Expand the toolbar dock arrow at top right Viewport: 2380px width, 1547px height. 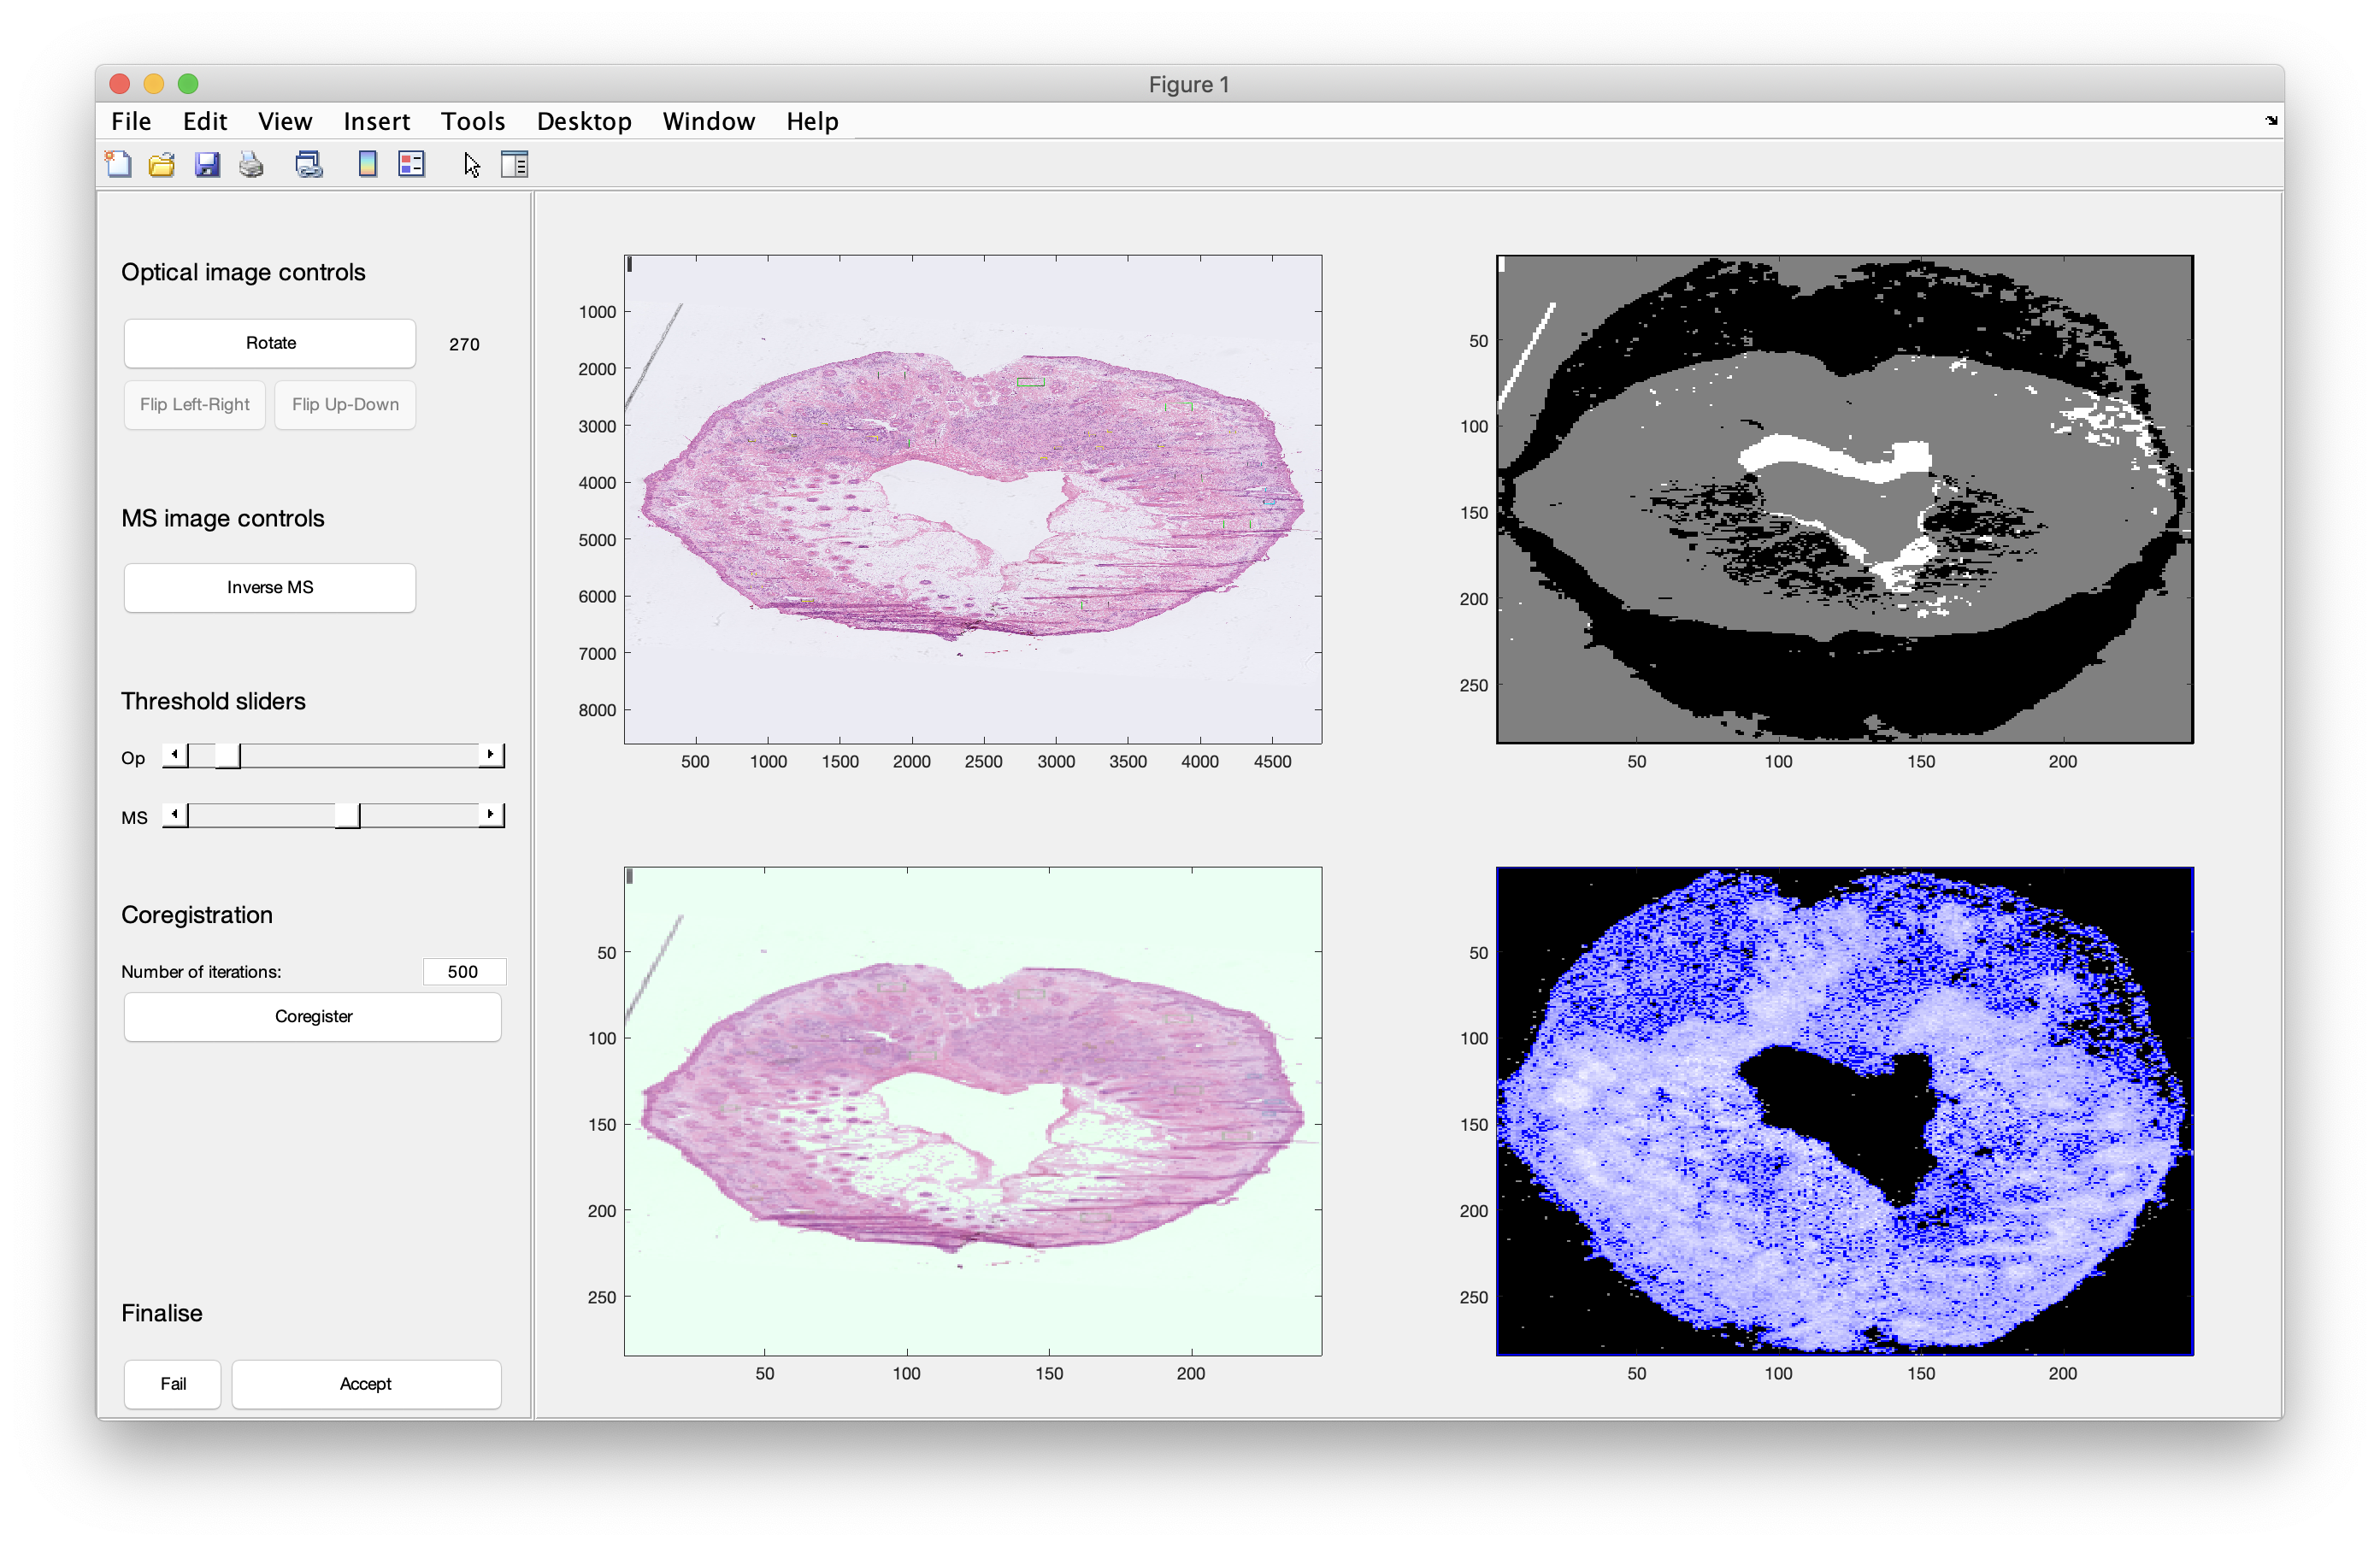[2271, 120]
